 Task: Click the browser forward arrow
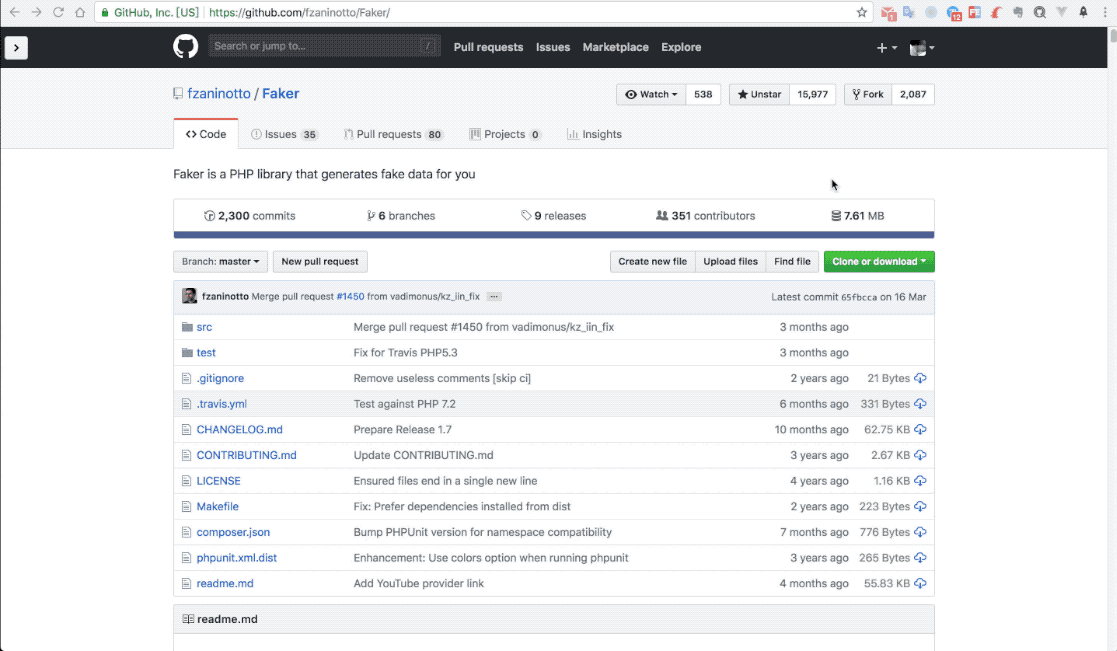point(36,12)
